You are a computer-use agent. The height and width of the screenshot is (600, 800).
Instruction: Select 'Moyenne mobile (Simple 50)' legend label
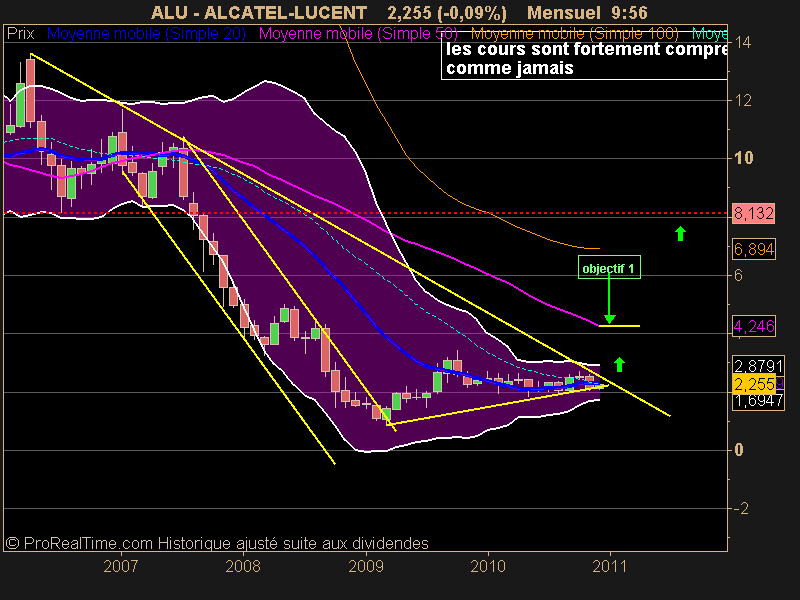coord(358,34)
